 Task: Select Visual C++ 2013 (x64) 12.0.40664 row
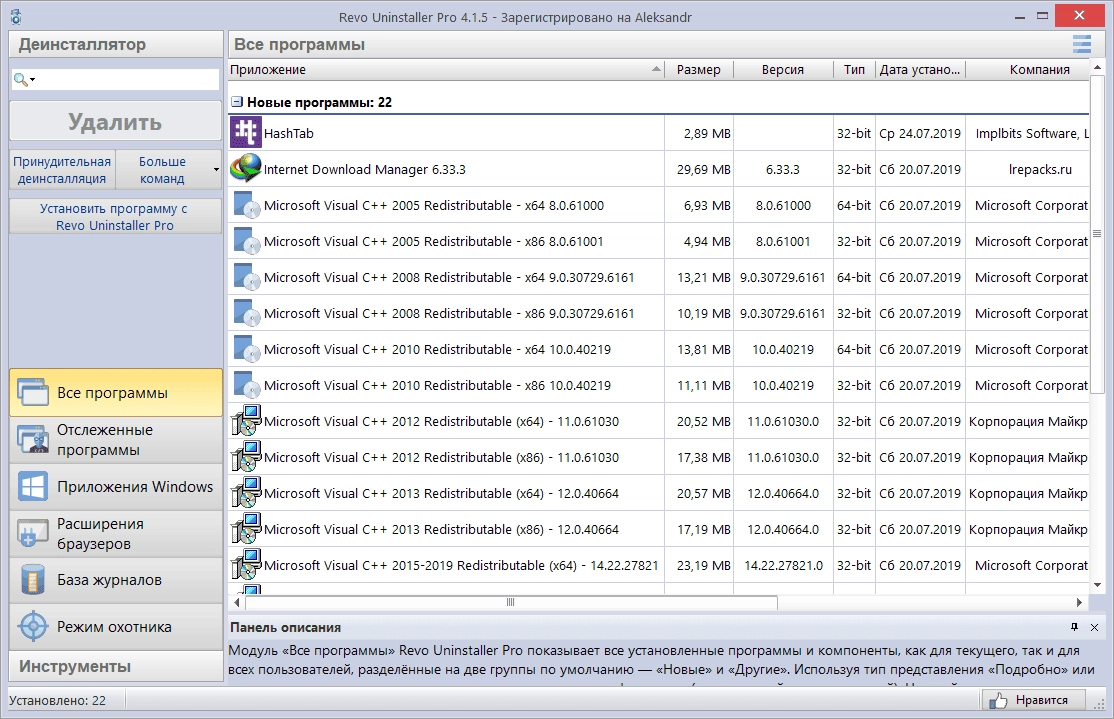point(658,493)
